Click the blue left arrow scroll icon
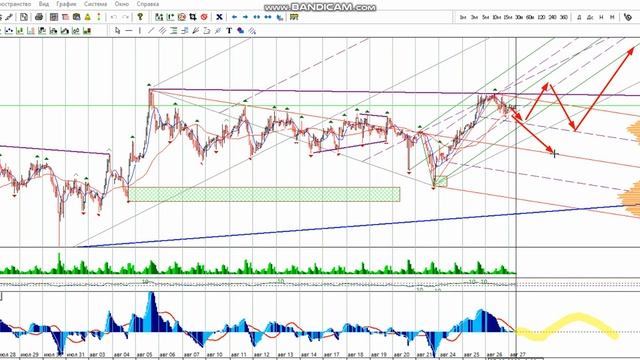 pyautogui.click(x=234, y=17)
